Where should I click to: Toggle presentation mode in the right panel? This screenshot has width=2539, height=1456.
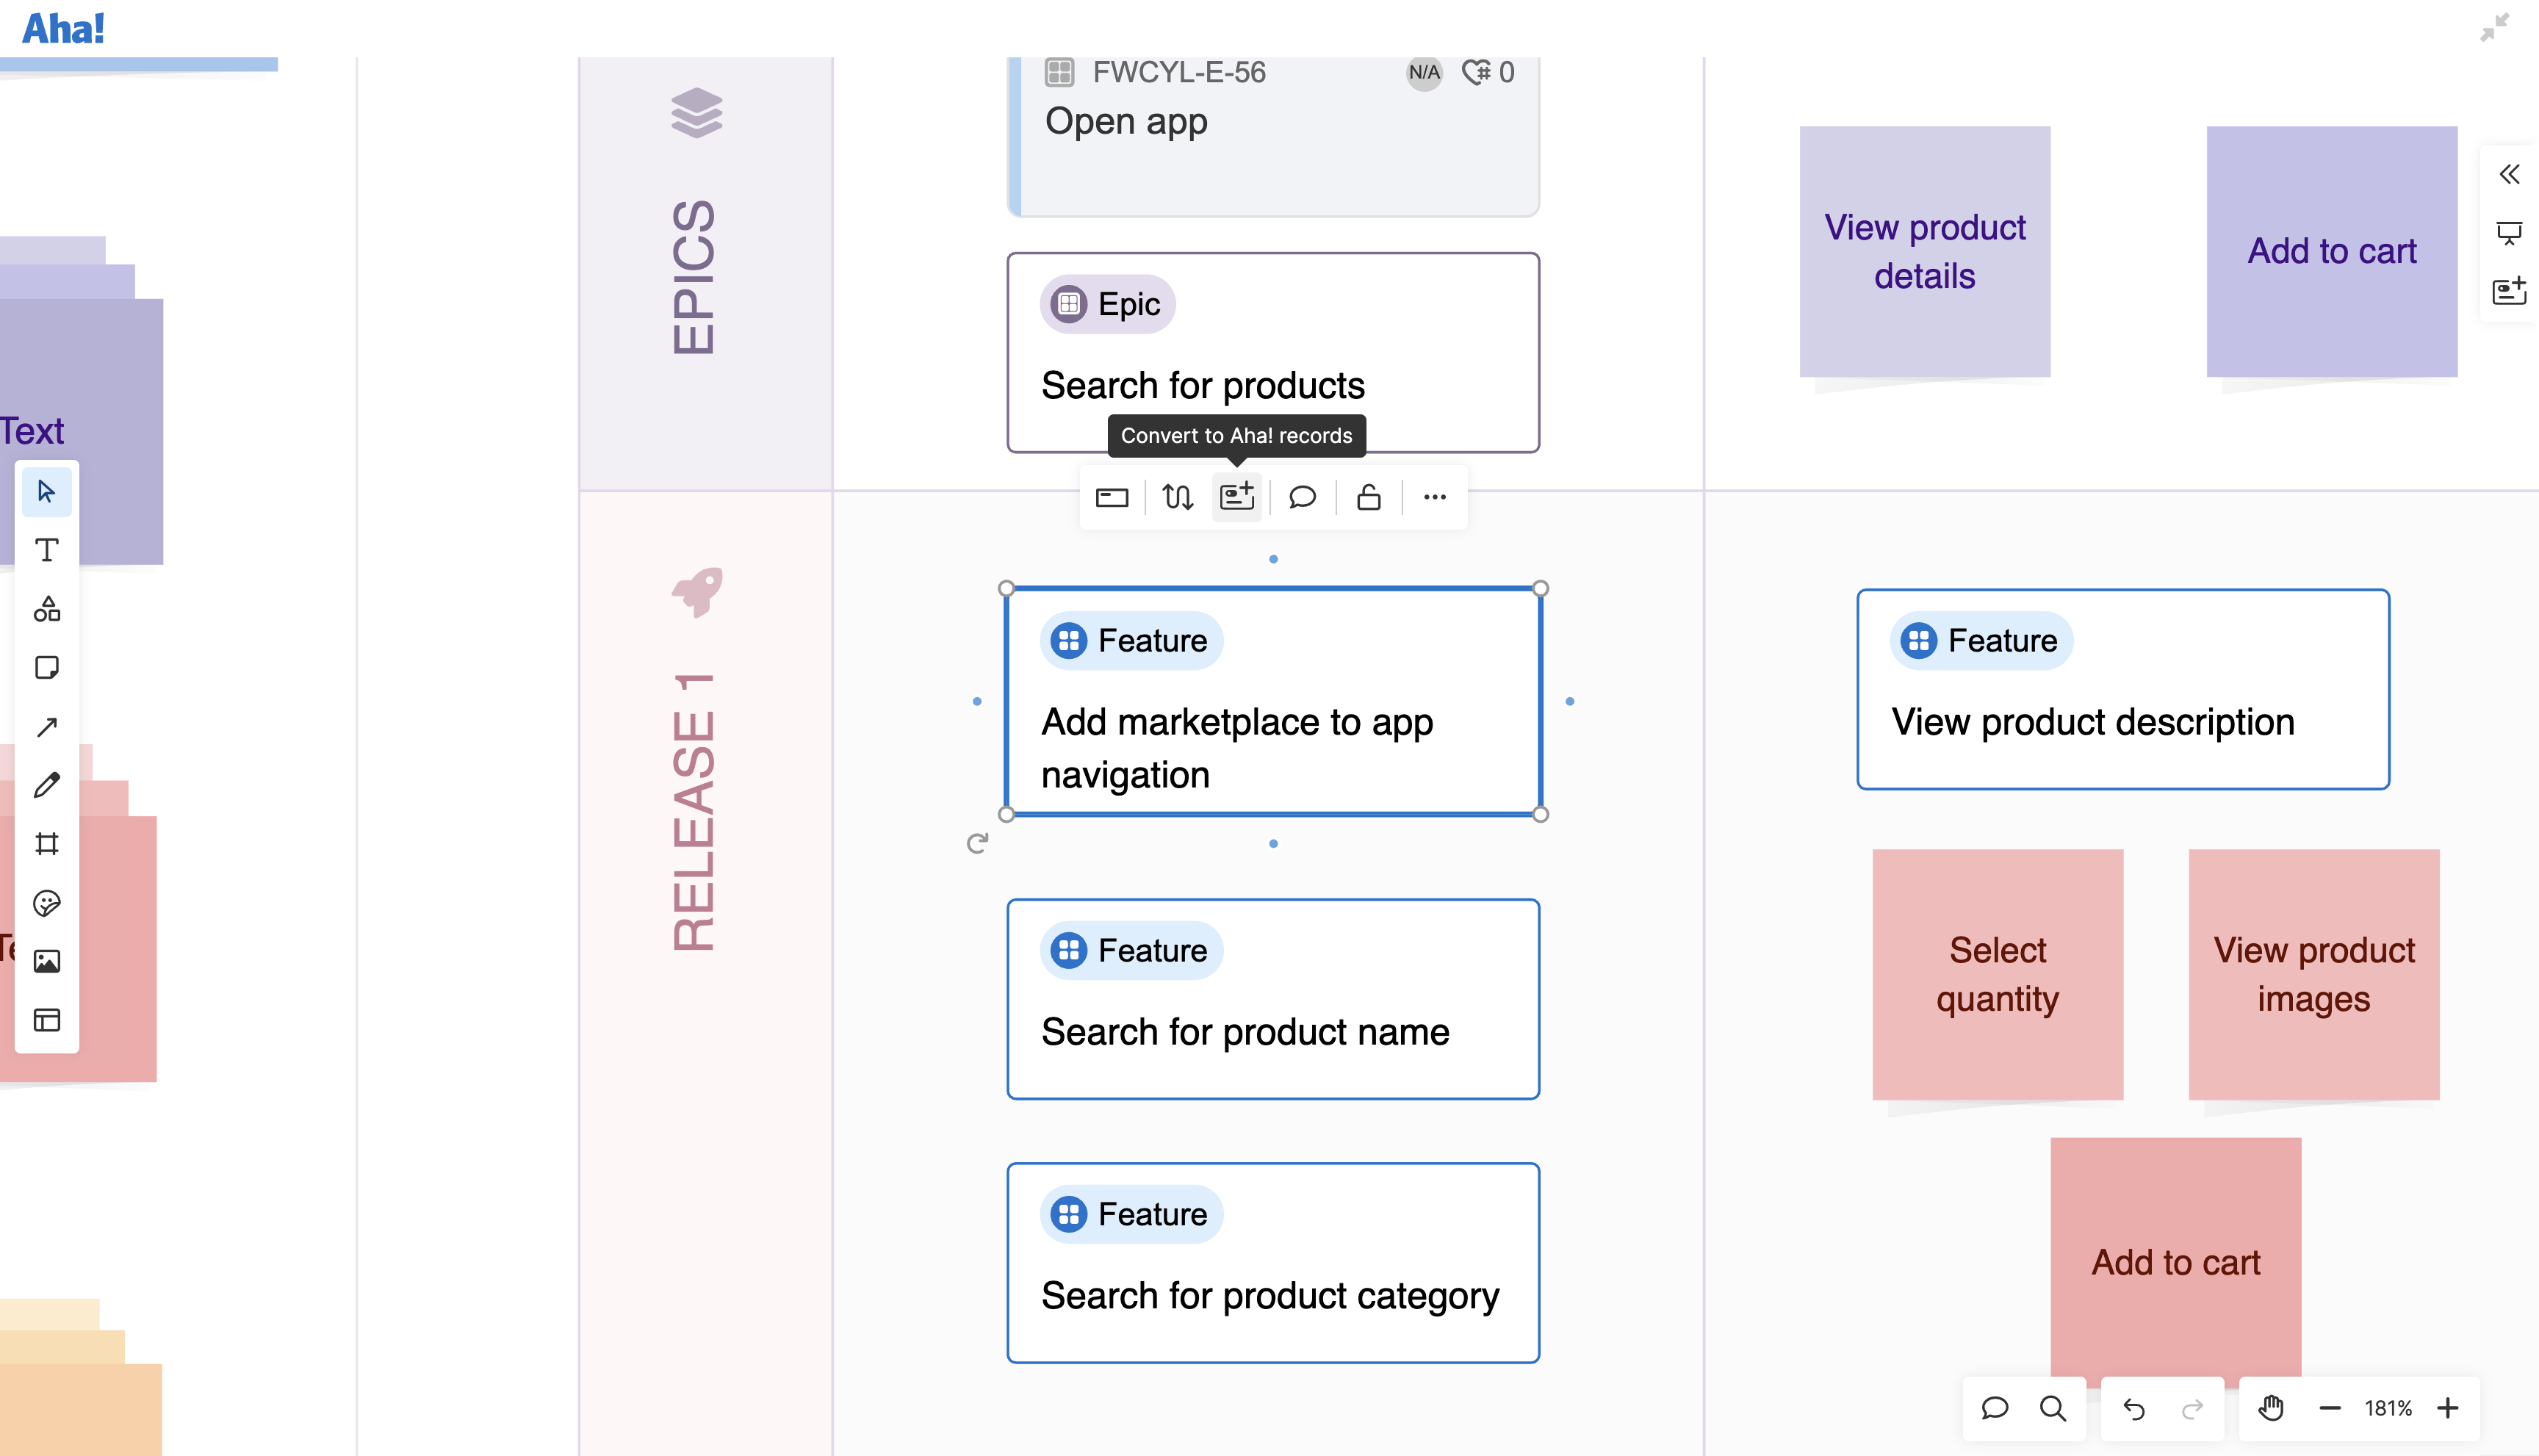tap(2510, 233)
